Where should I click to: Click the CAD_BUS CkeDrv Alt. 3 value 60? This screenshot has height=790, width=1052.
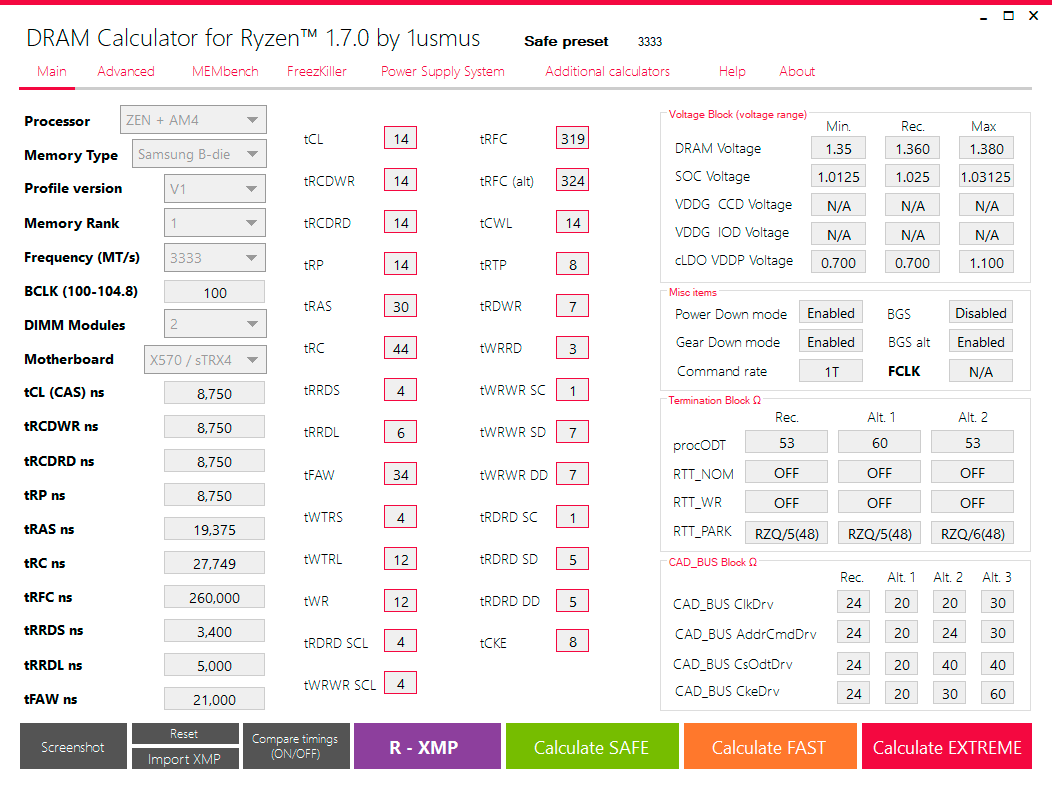click(x=998, y=693)
